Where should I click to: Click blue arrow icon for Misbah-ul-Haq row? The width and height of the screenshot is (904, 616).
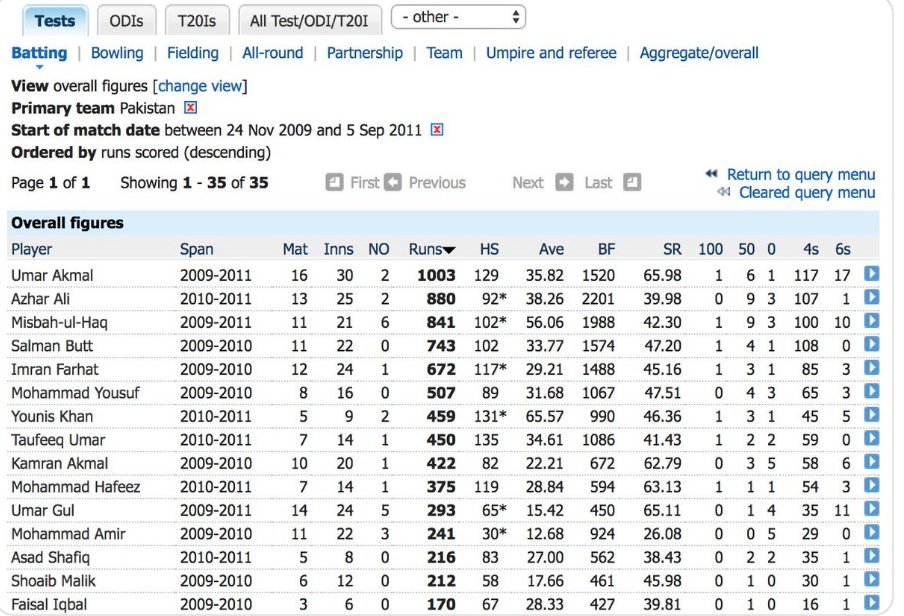871,321
